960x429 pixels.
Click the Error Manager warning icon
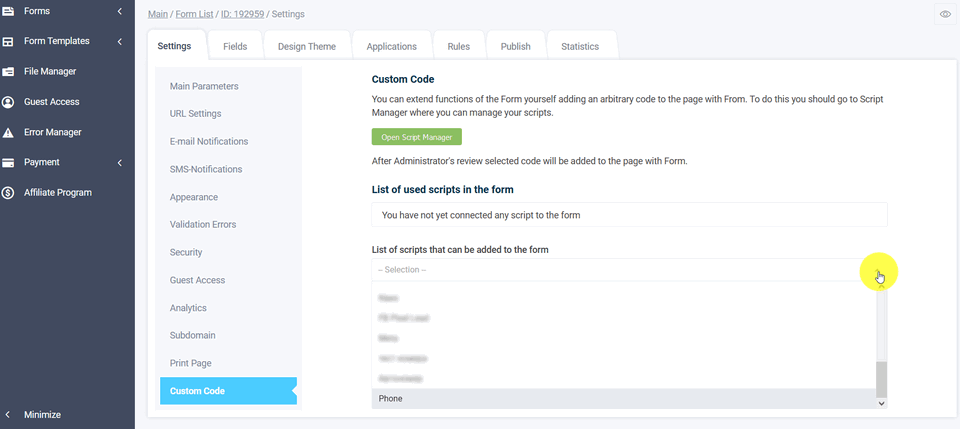click(8, 133)
